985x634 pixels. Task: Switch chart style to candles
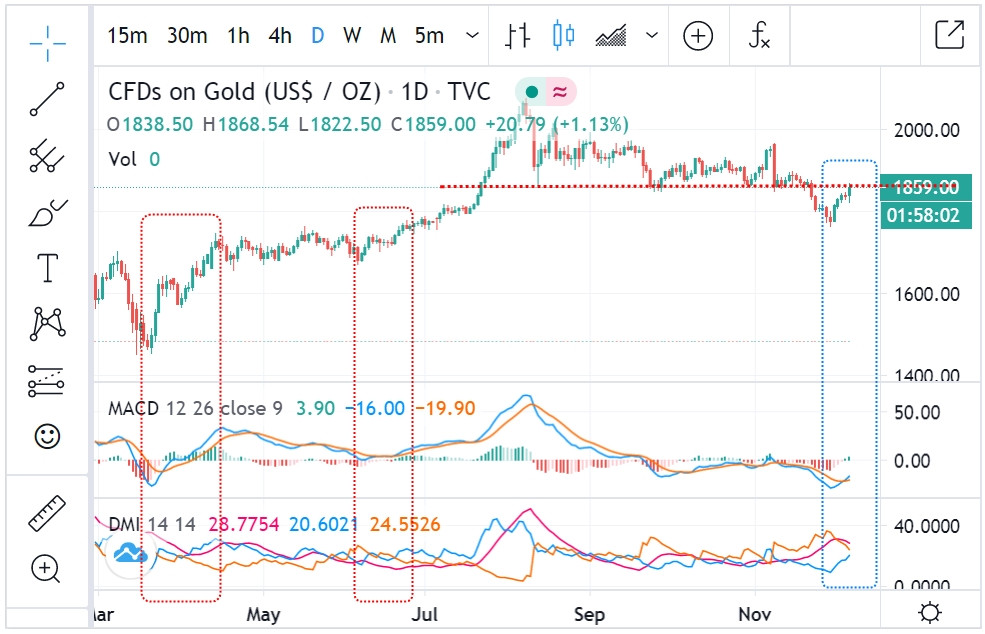tap(564, 36)
